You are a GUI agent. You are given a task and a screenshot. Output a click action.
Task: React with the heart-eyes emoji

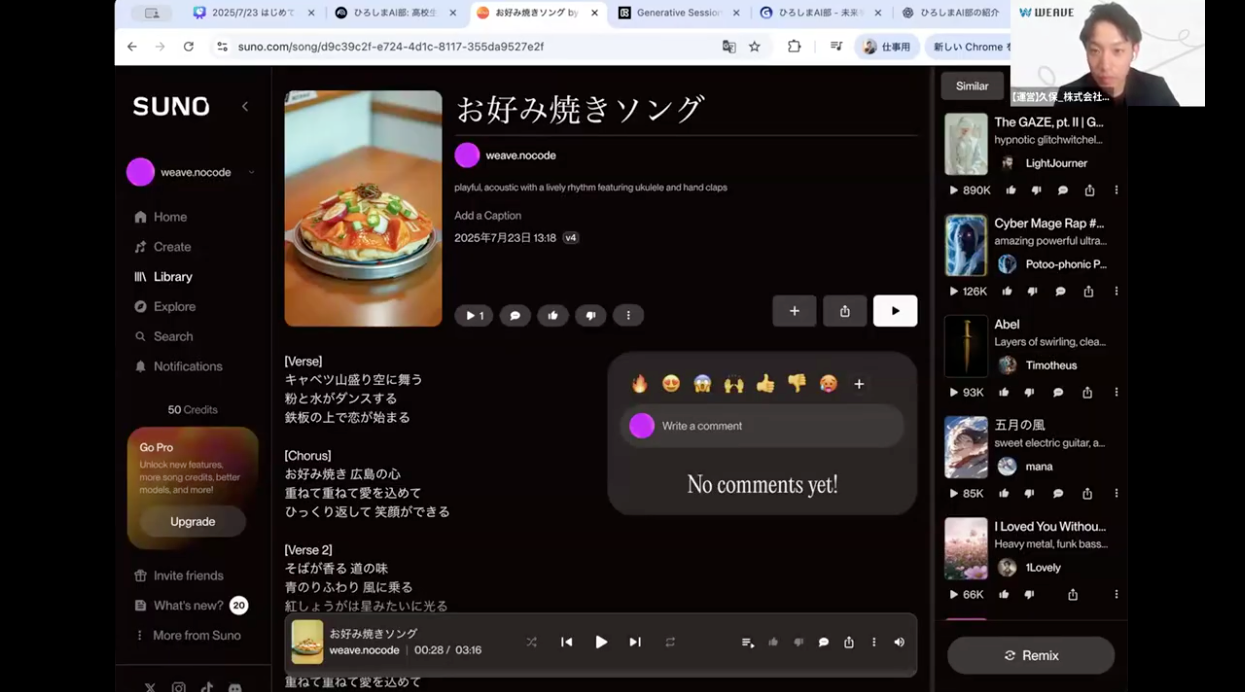click(671, 384)
